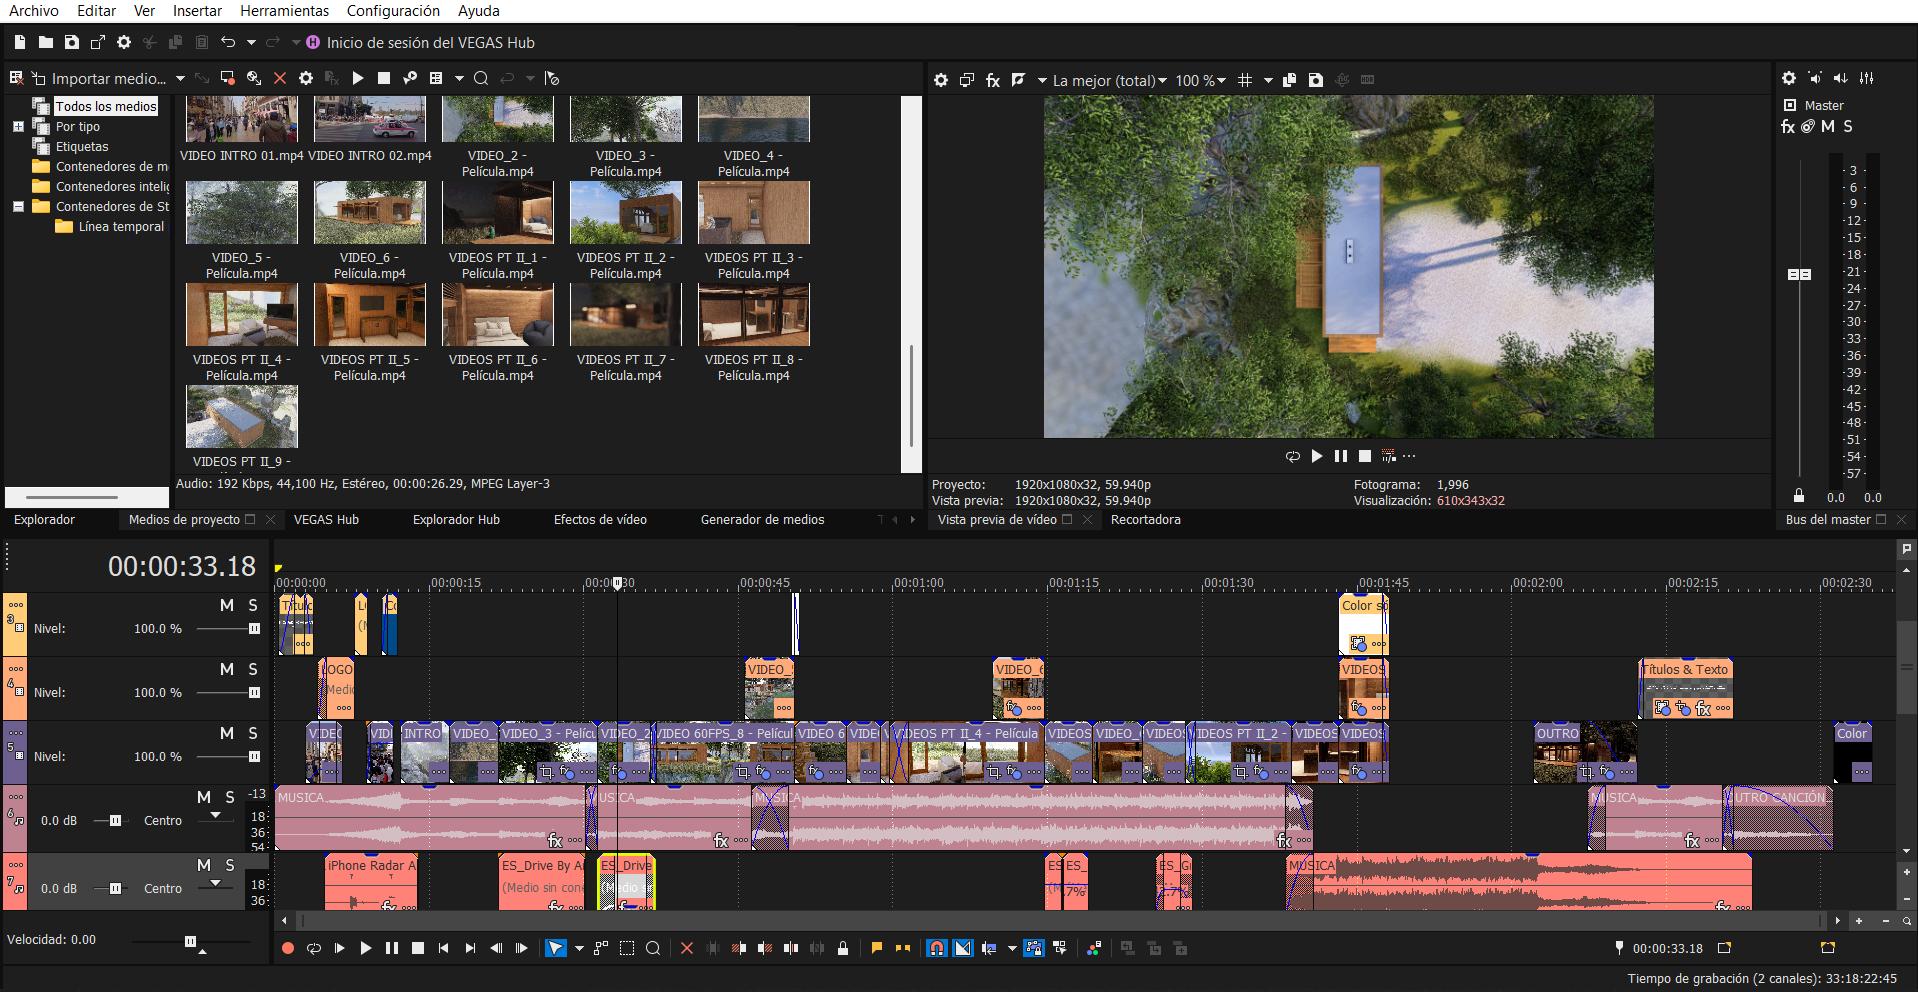The width and height of the screenshot is (1918, 992).
Task: Switch to the Efectos de vídeo tab
Action: click(600, 520)
